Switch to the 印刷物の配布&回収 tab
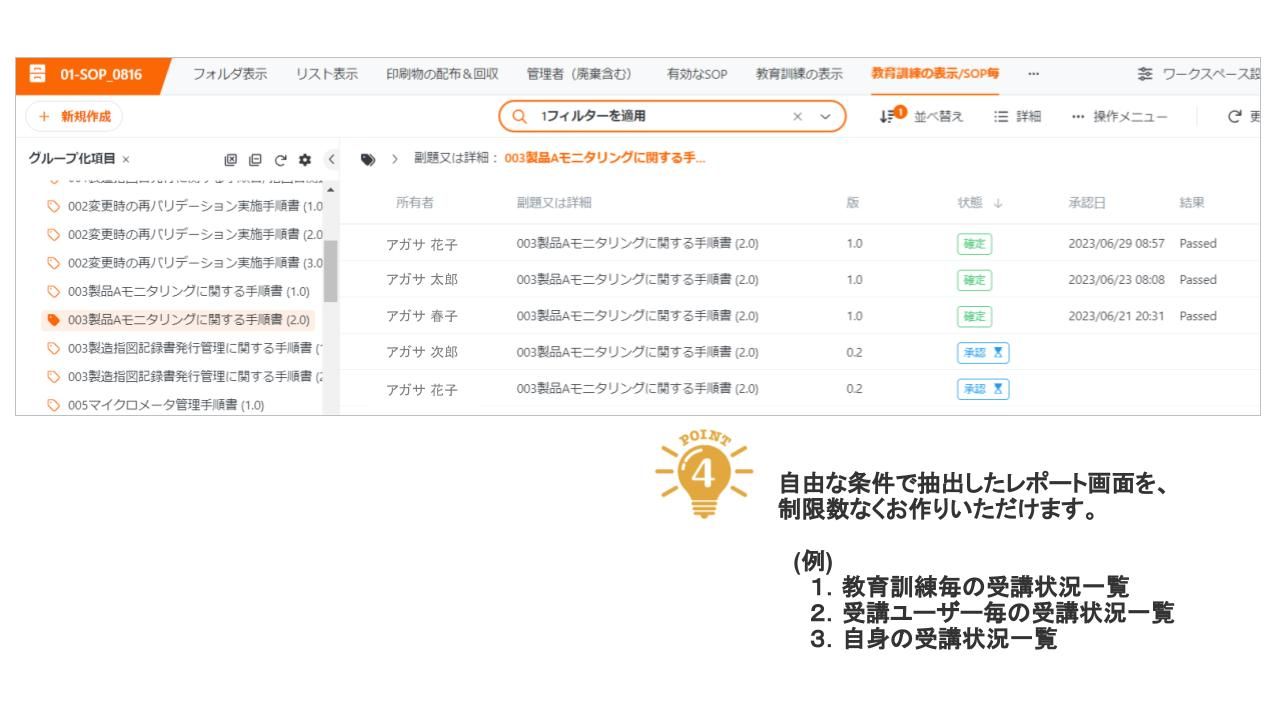This screenshot has height=720, width=1280. pos(442,74)
